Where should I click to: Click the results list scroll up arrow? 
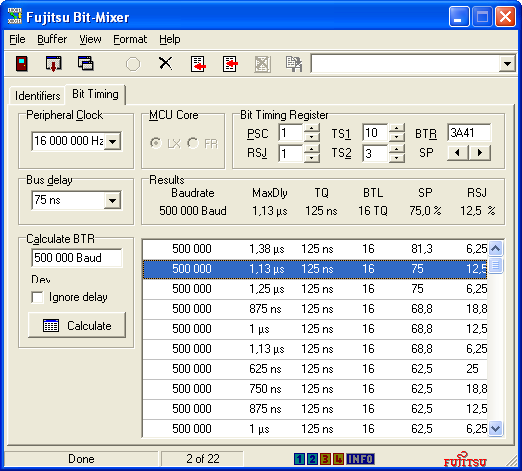point(496,248)
